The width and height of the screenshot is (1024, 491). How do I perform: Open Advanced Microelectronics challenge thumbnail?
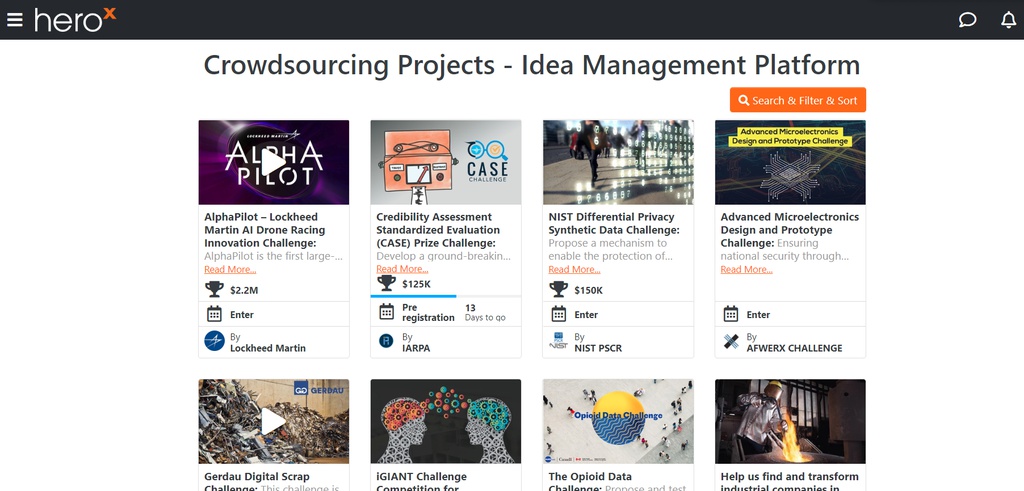coord(790,162)
